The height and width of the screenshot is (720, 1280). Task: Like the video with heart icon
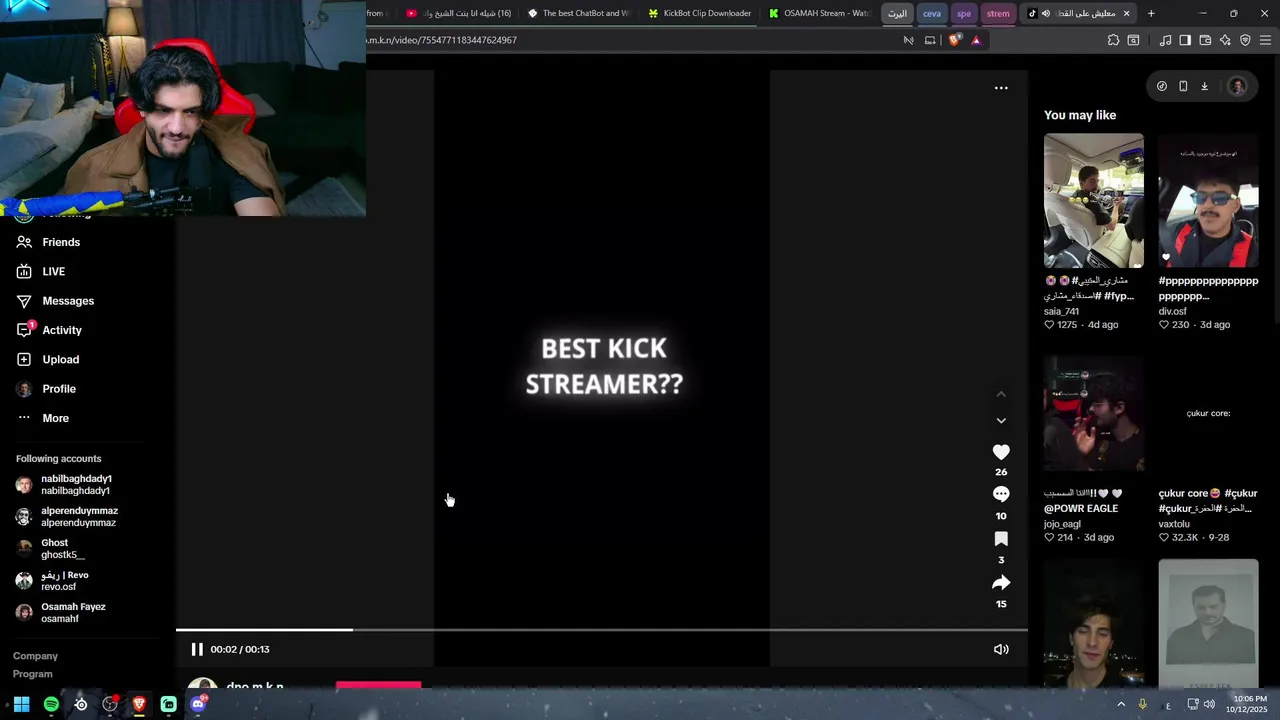1001,452
